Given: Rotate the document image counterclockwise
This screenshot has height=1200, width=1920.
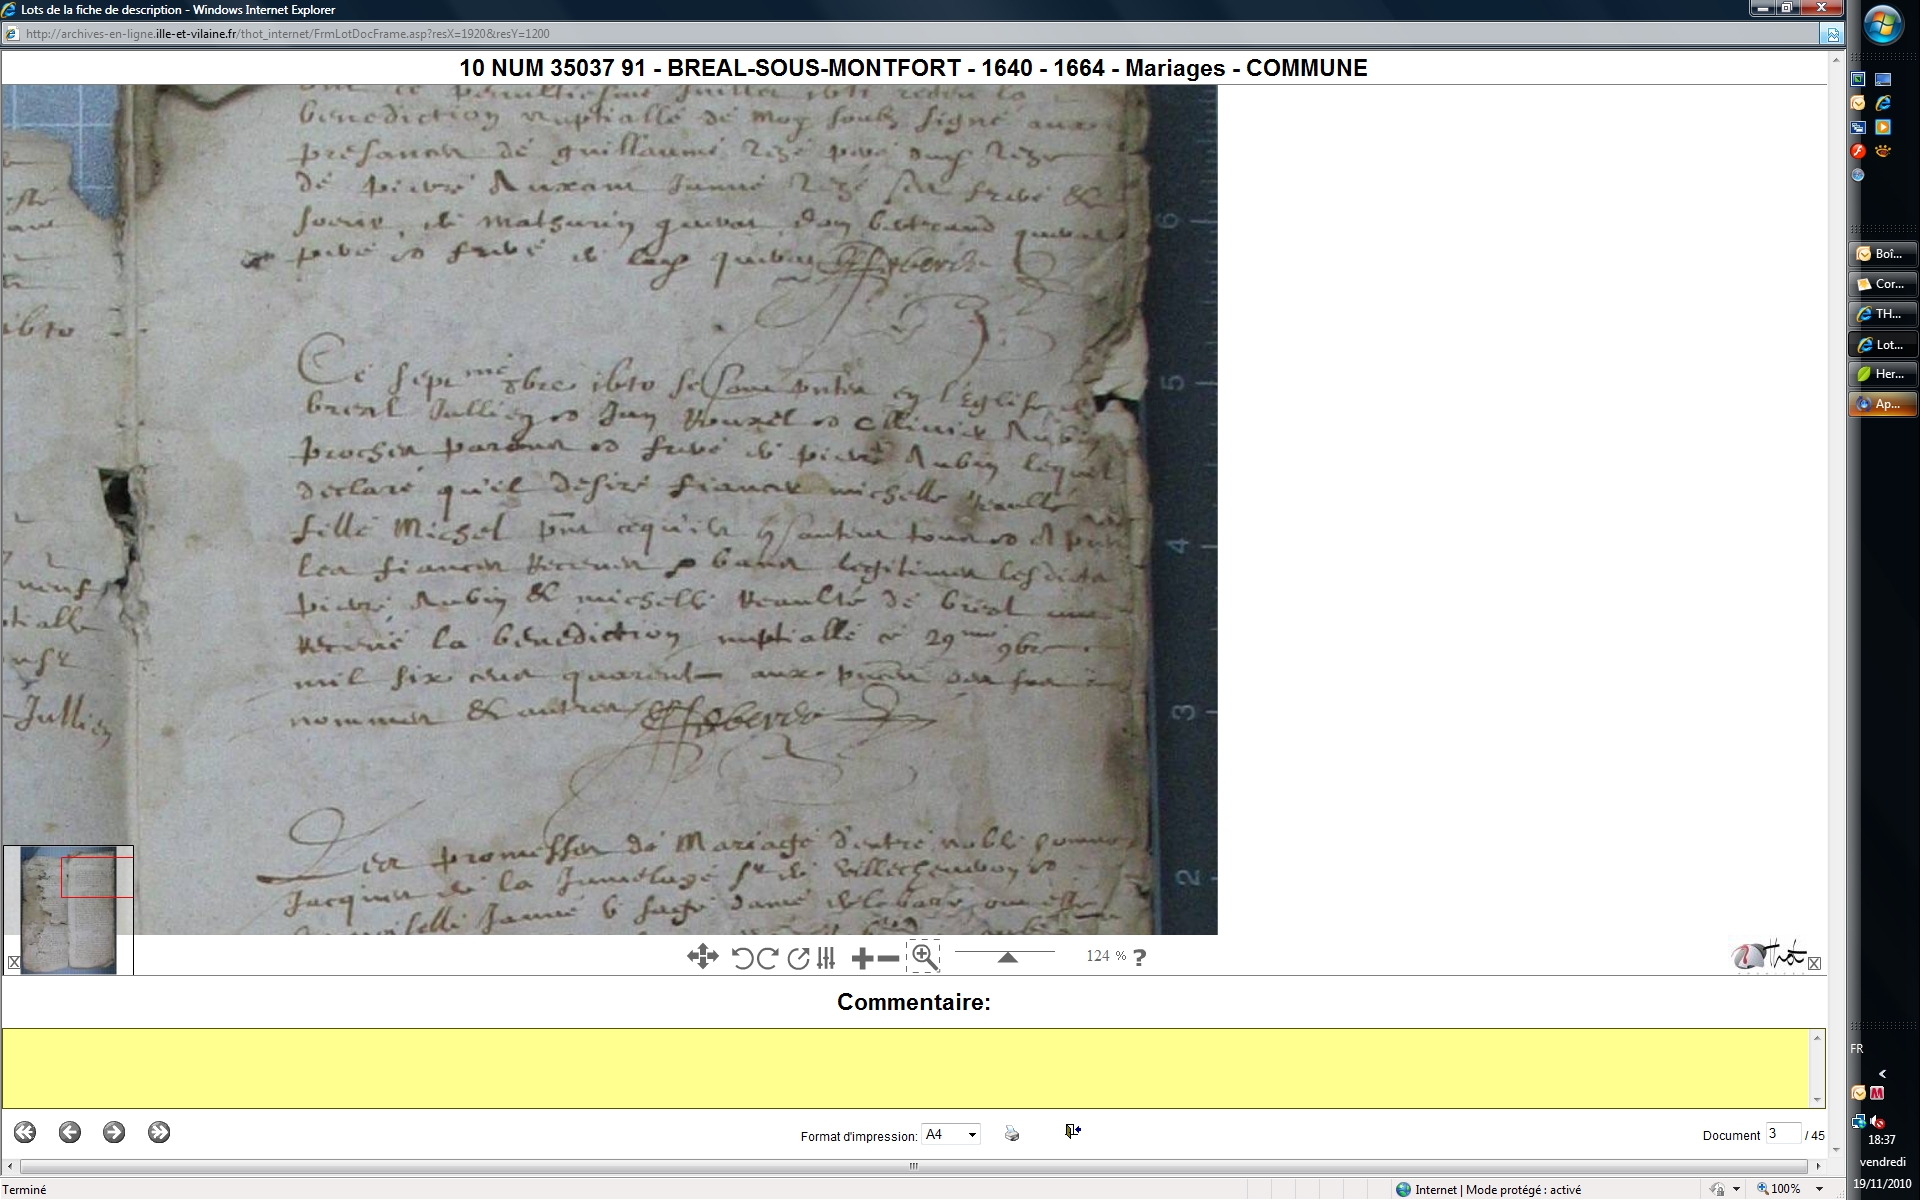Looking at the screenshot, I should tap(742, 958).
